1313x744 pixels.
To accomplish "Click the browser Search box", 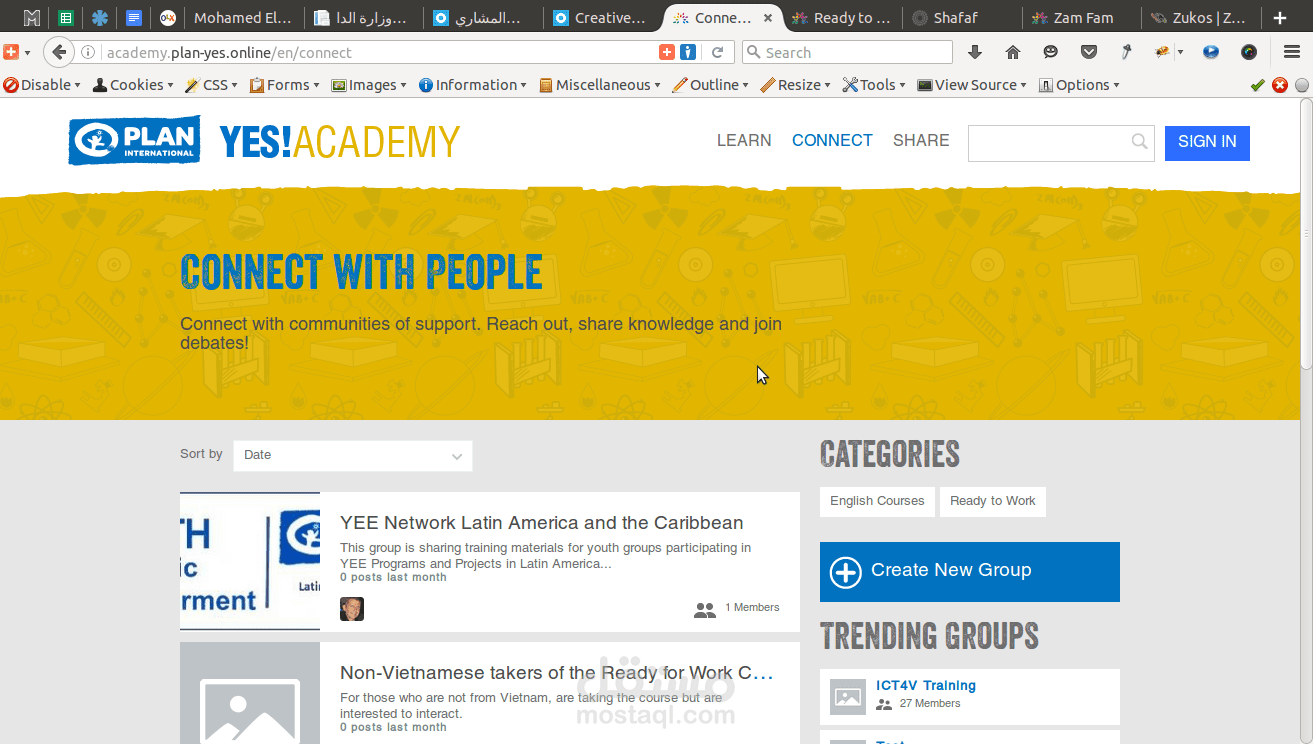I will (x=847, y=52).
